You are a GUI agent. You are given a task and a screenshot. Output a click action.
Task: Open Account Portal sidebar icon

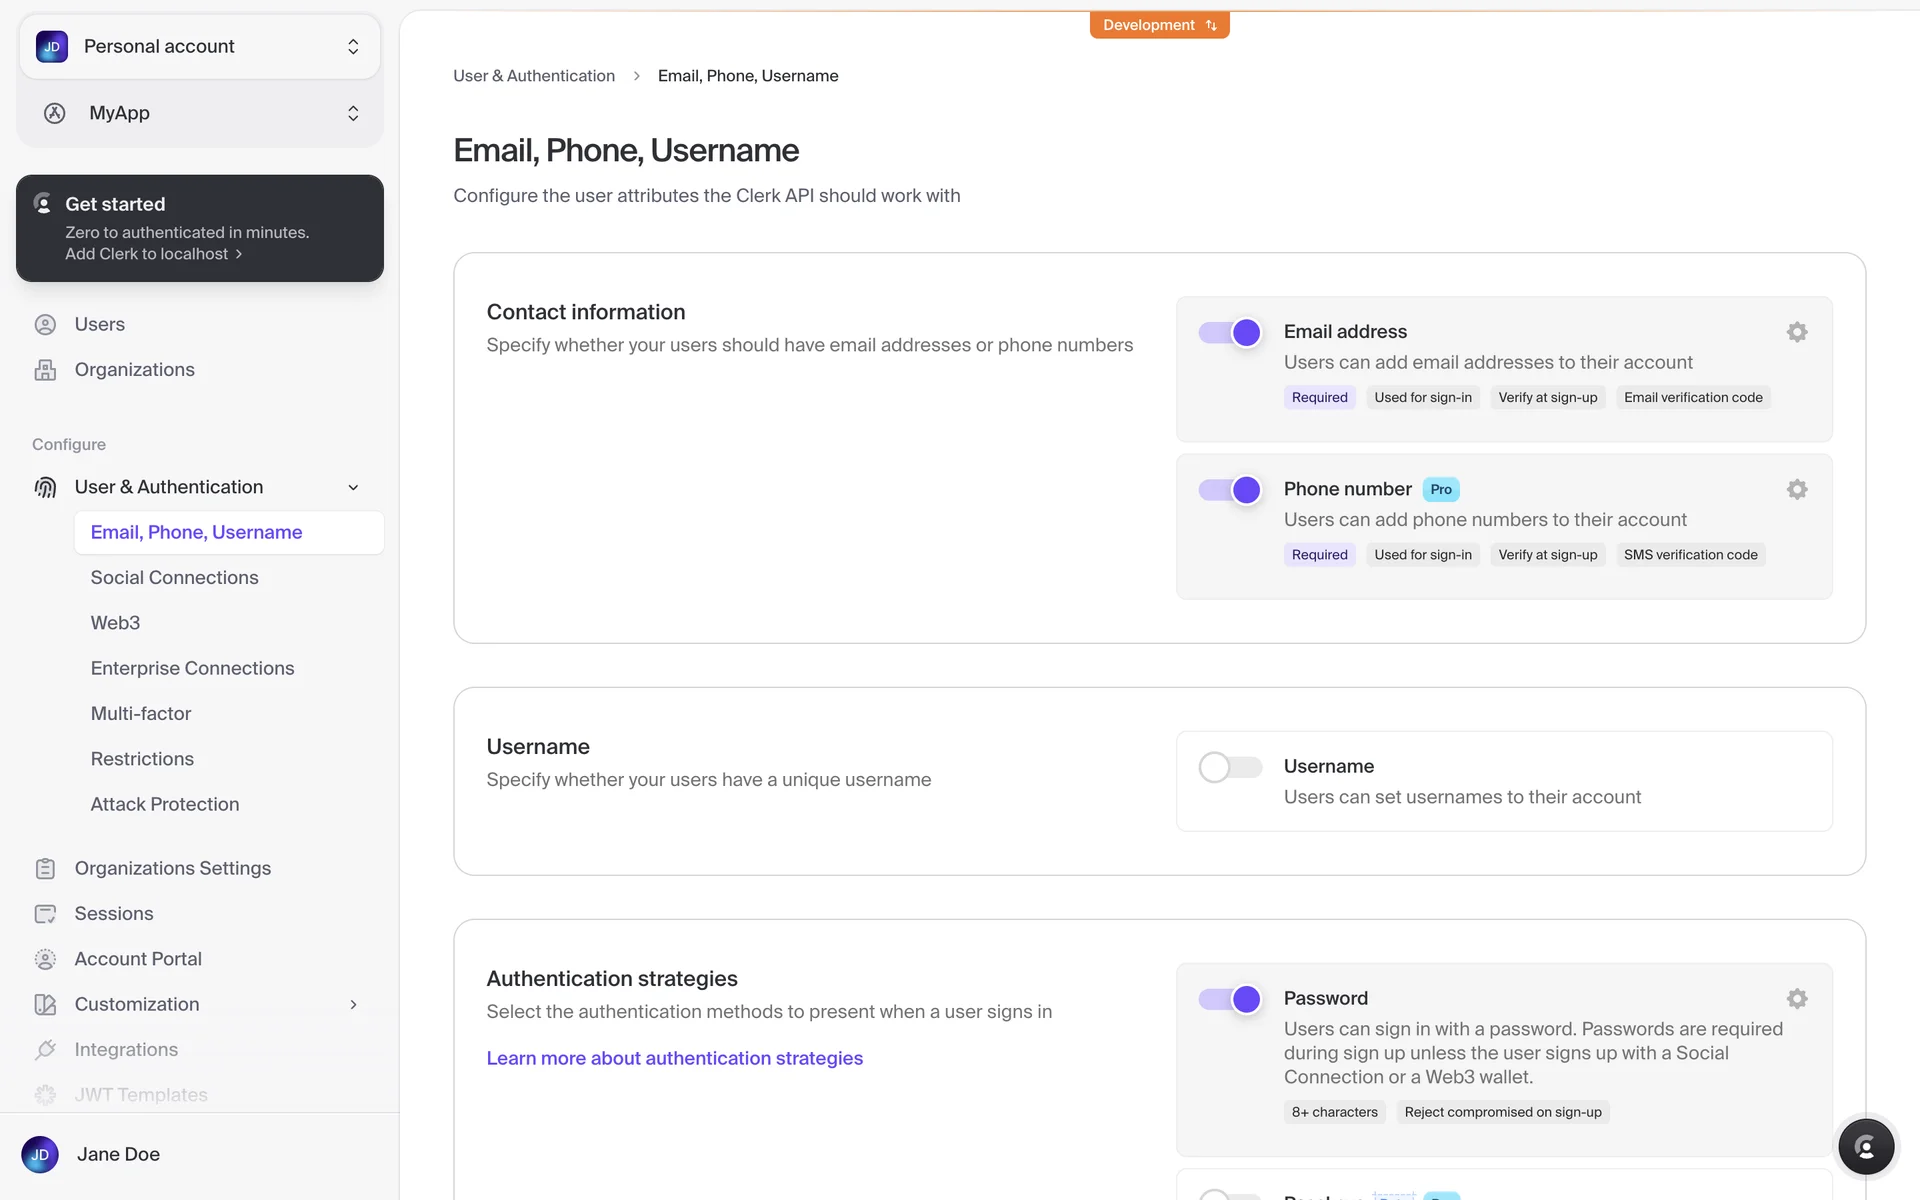[x=45, y=959]
